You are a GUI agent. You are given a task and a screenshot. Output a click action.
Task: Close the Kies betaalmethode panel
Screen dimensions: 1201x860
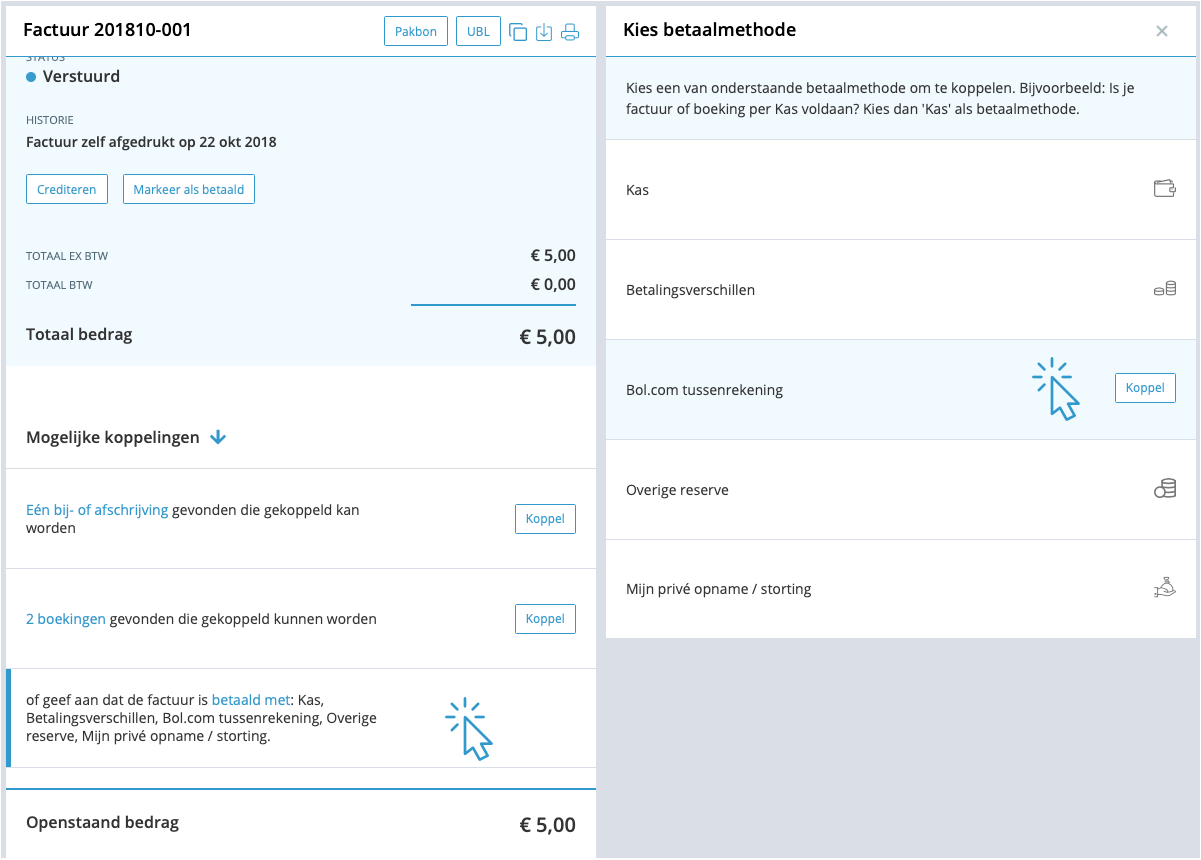pos(1162,31)
